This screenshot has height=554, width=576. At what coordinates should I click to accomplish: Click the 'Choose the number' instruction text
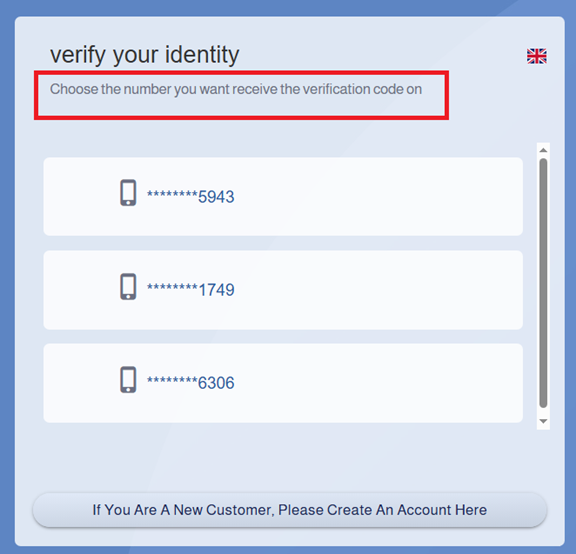pos(236,89)
